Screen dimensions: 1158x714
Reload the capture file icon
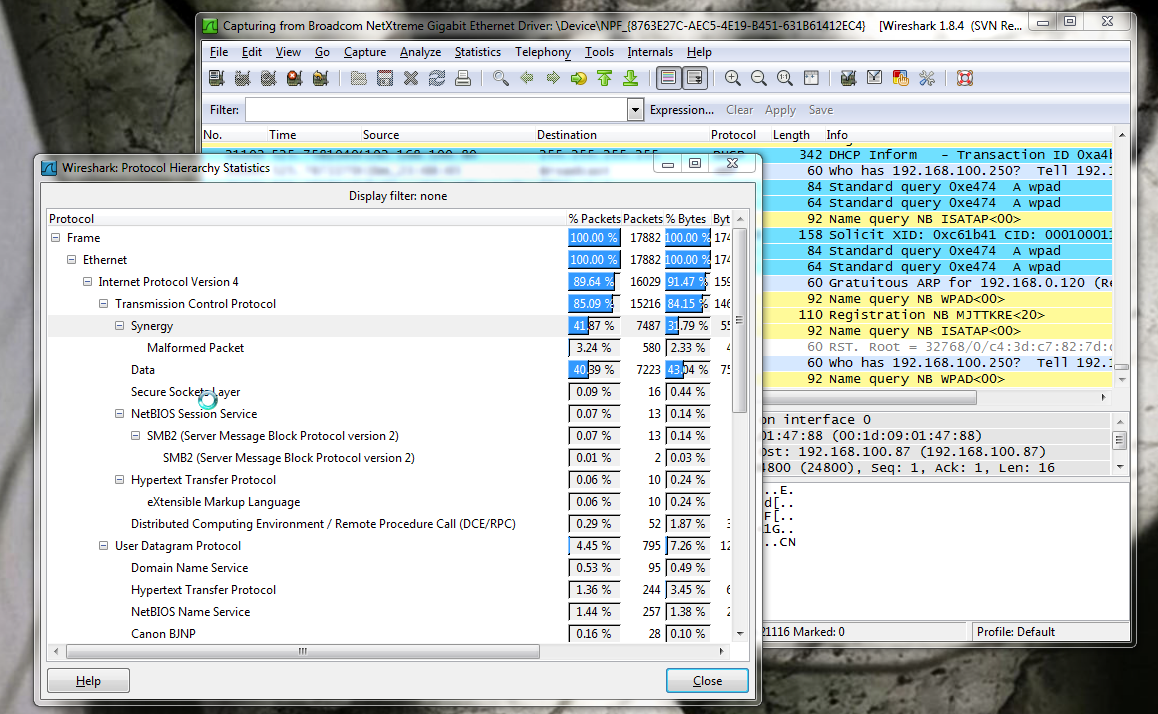click(x=436, y=78)
